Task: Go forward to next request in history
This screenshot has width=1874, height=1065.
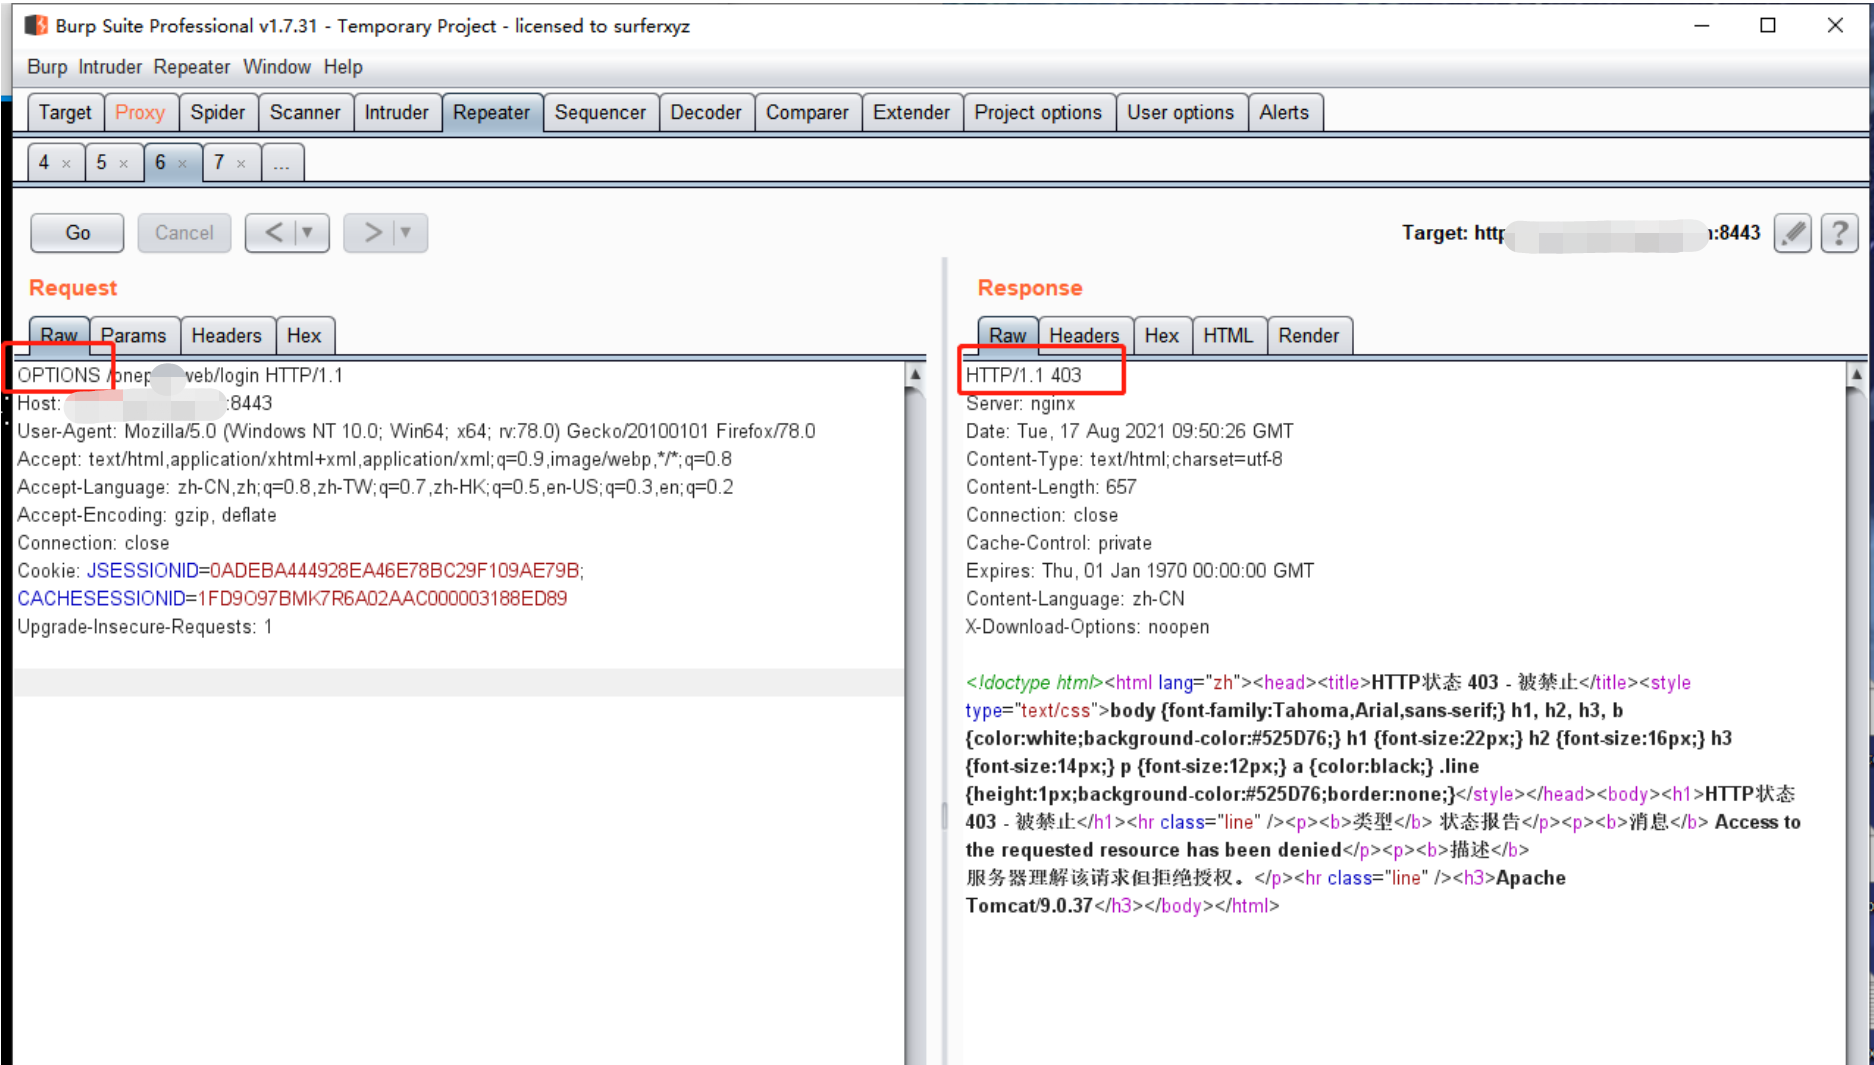Action: (372, 233)
